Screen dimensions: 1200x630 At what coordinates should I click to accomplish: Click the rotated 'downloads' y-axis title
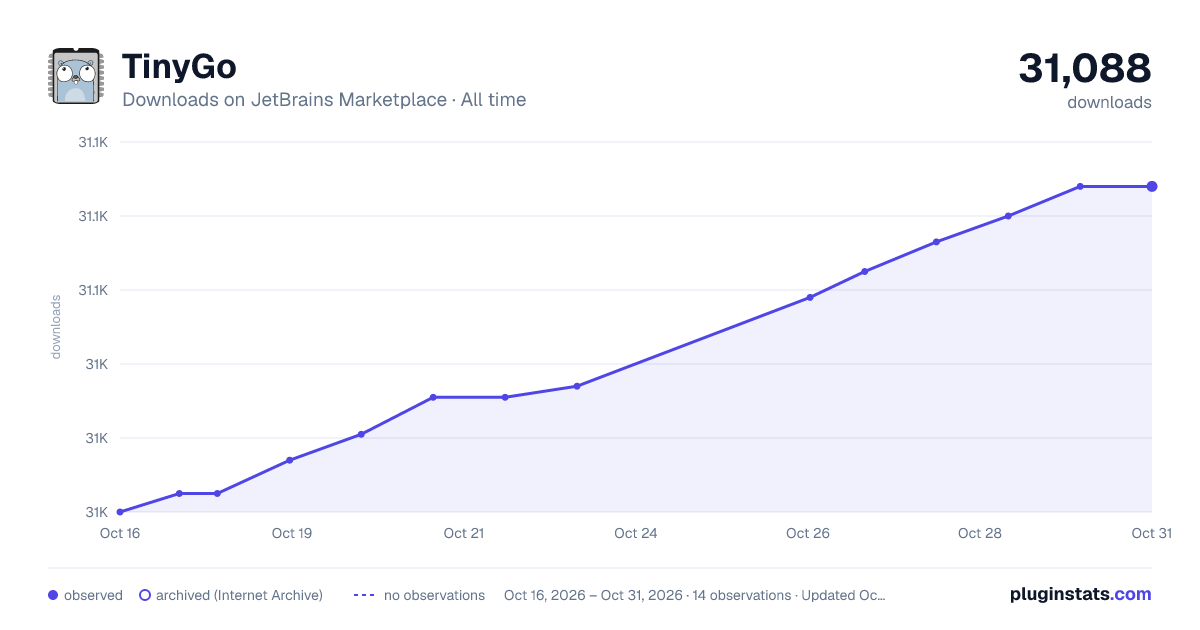point(56,326)
